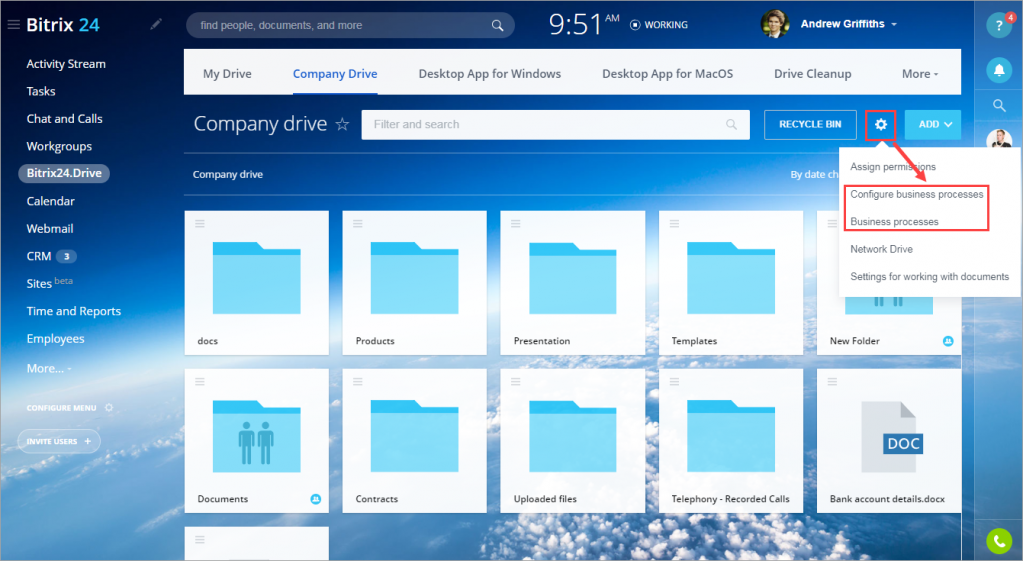
Task: Click the pencil edit icon in the sidebar header
Action: click(x=156, y=24)
